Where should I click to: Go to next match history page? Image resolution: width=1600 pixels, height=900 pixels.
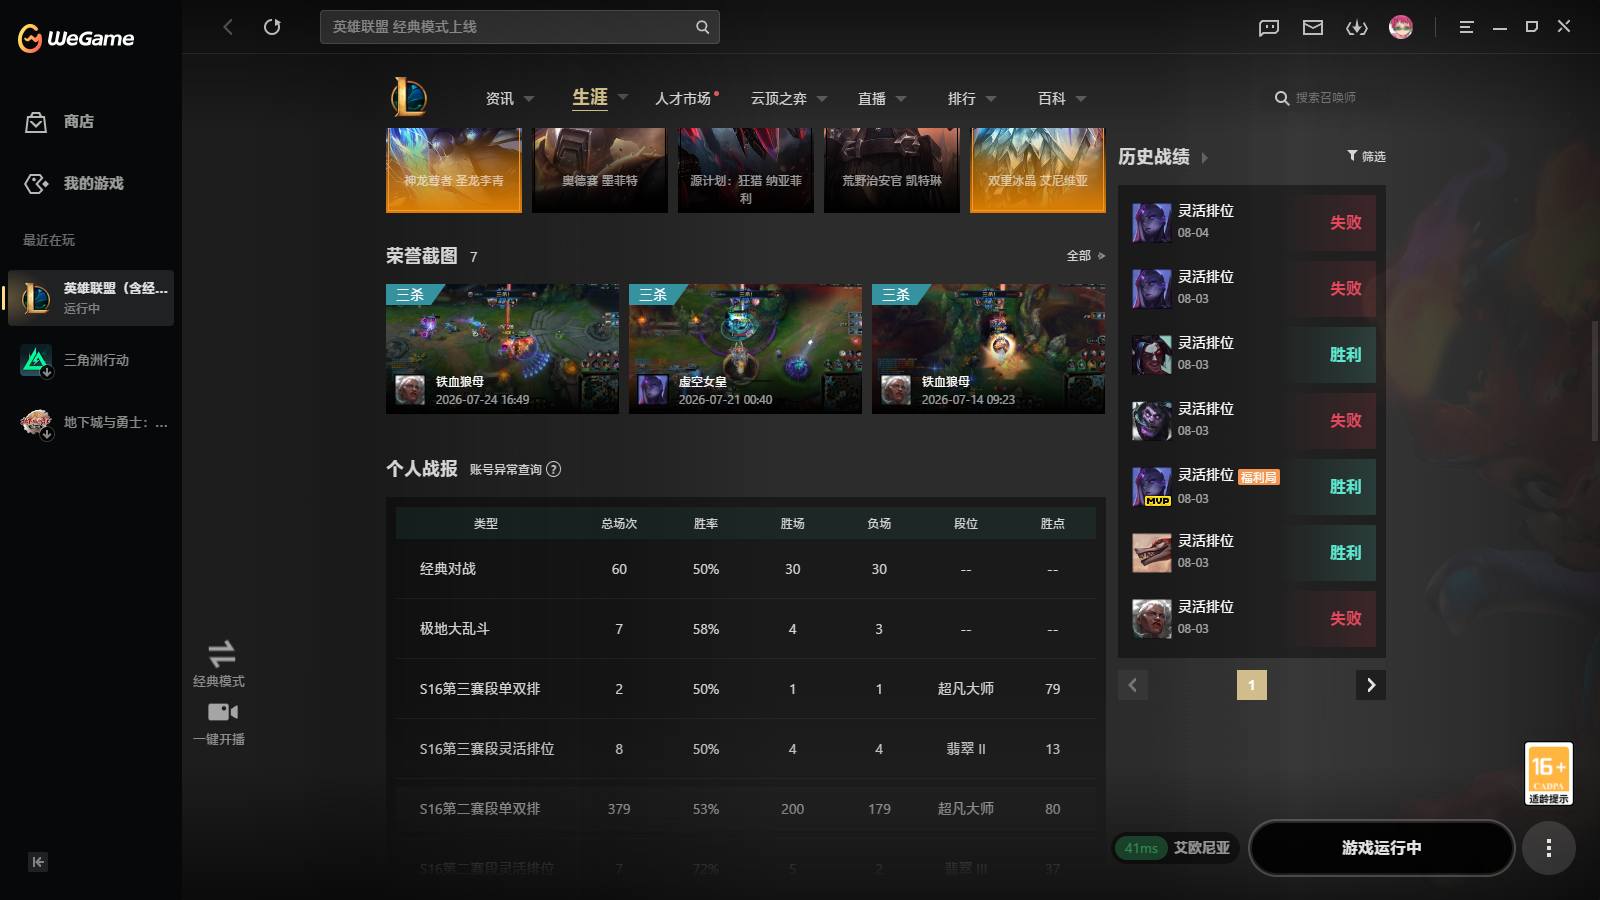coord(1371,685)
